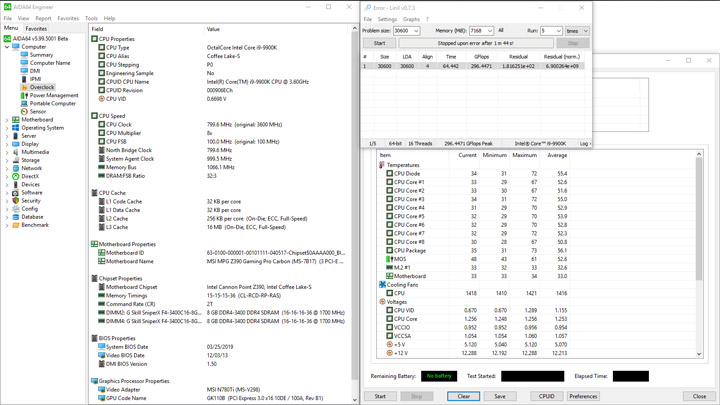Select the Security shield icon
The image size is (720, 405).
point(16,201)
